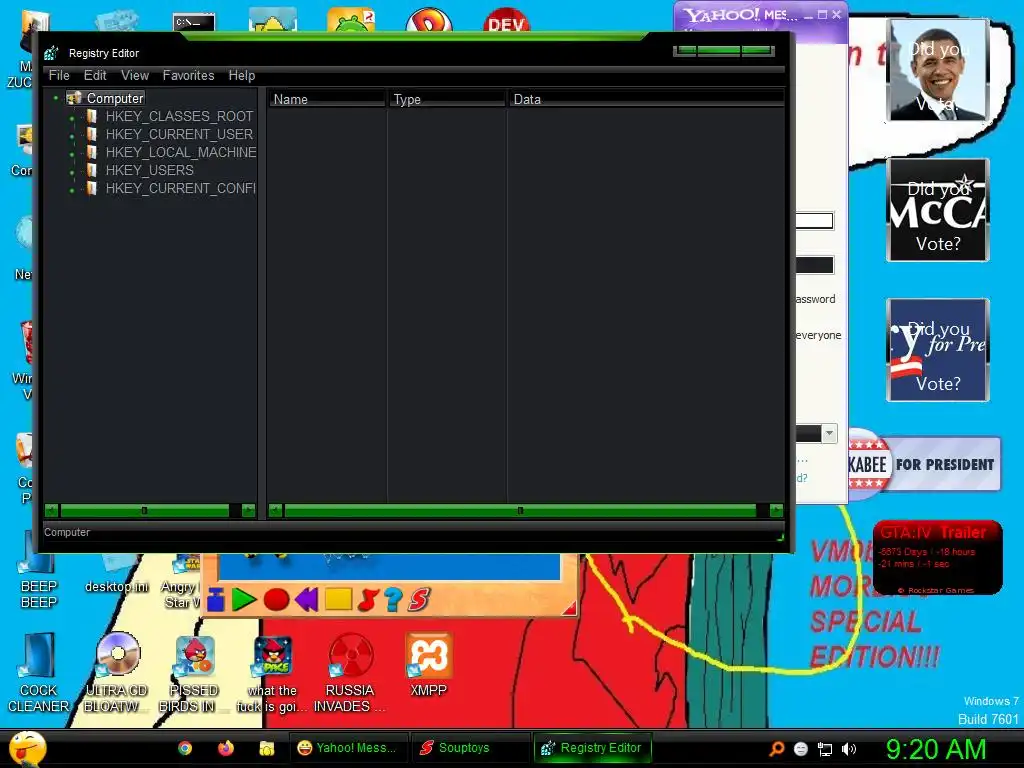Click the Obama Did you Vote gadget
Viewport: 1024px width, 768px height.
[938, 70]
